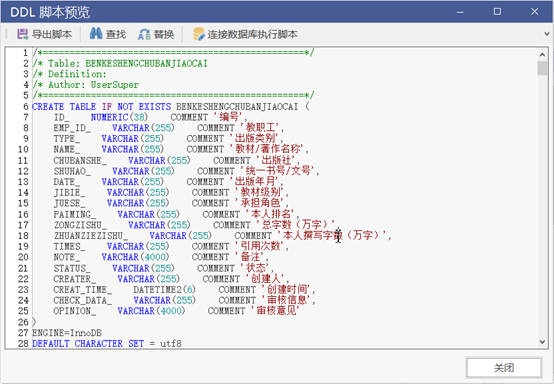Click on the DEFAULT CHARACTER SET line
This screenshot has height=384, width=554.
107,343
